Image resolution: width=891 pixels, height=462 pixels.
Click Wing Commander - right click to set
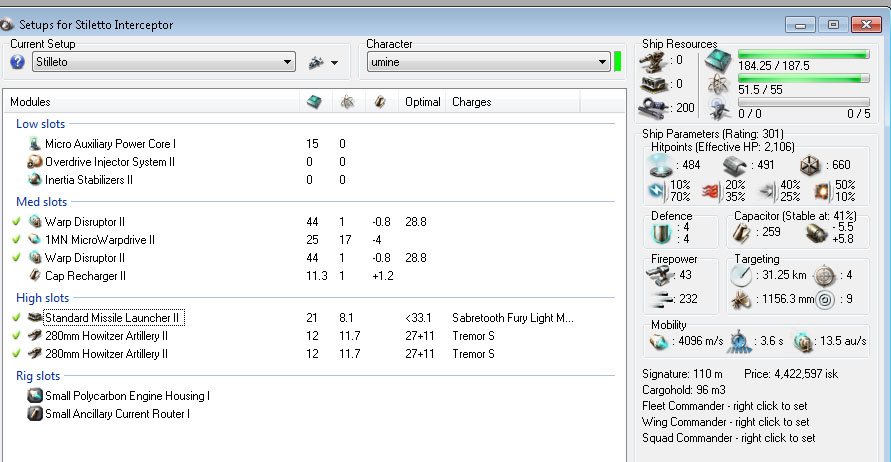pos(726,422)
